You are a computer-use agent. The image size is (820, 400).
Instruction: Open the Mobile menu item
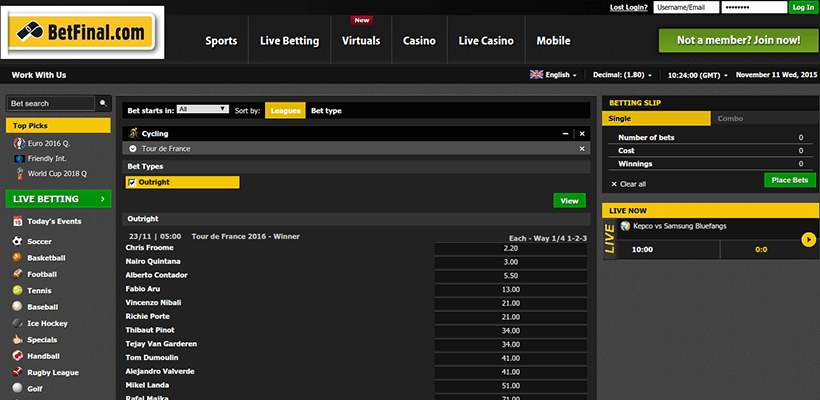[553, 41]
